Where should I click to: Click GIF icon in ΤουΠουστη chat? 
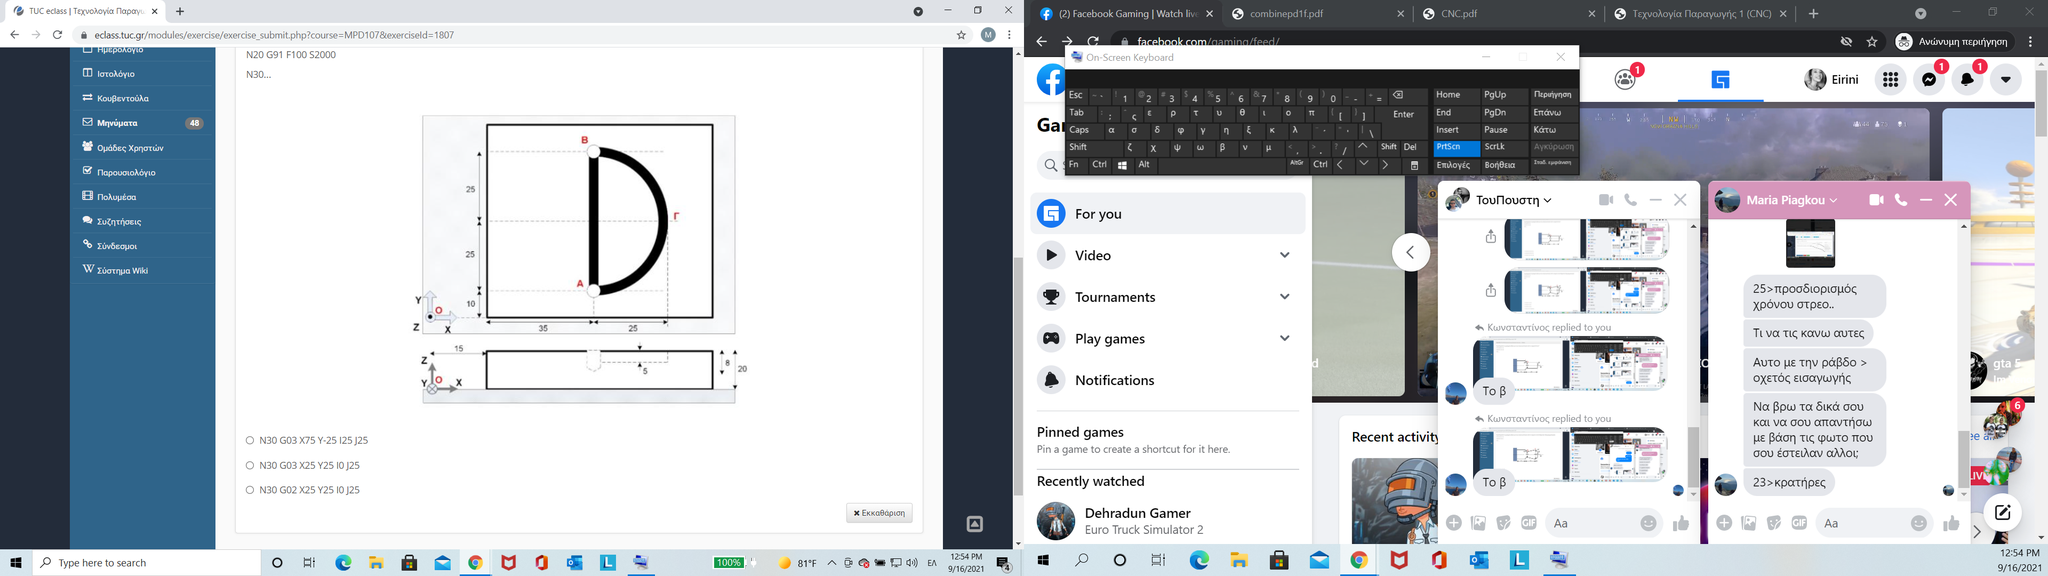click(x=1529, y=523)
